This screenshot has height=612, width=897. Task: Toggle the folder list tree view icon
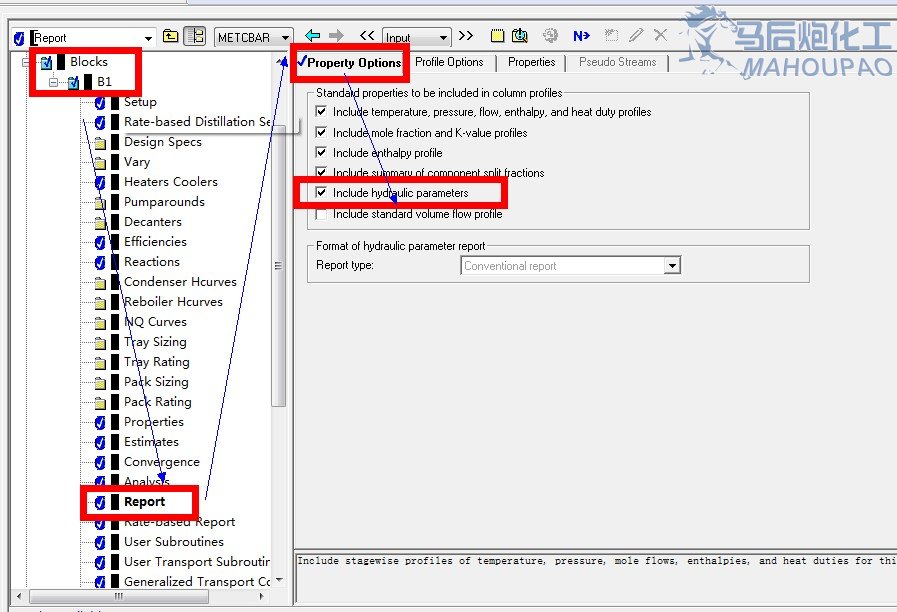coord(195,37)
